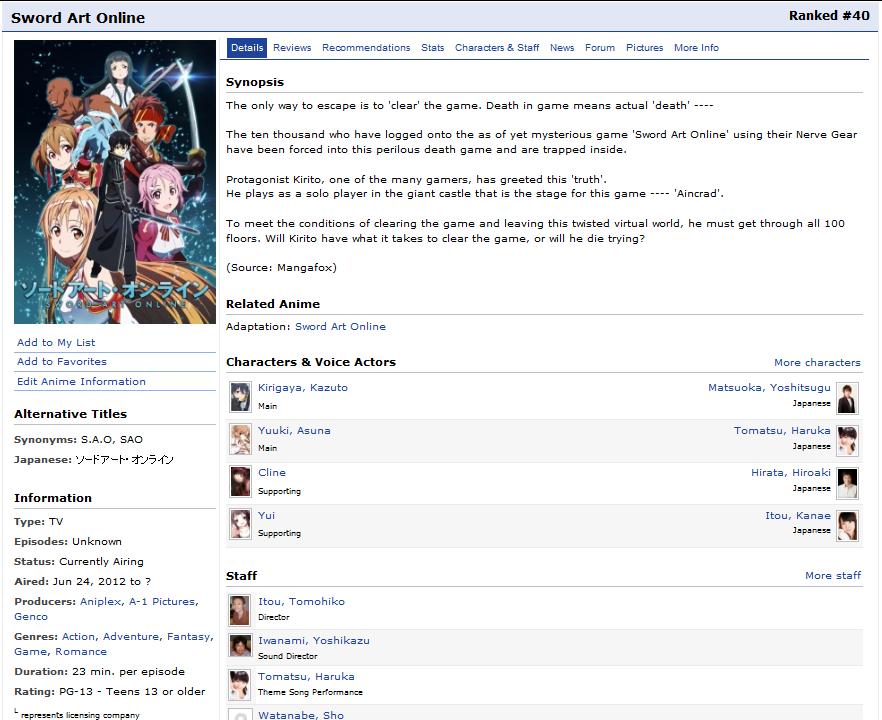Click Tomatsu Haruka voice actor photo beside Asuna
This screenshot has height=720, width=882.
(x=847, y=440)
